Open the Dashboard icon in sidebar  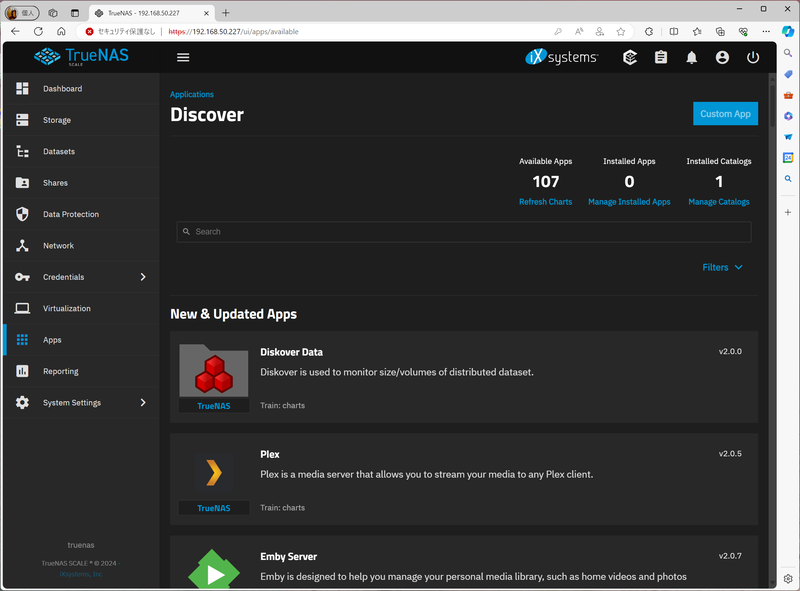[x=22, y=88]
